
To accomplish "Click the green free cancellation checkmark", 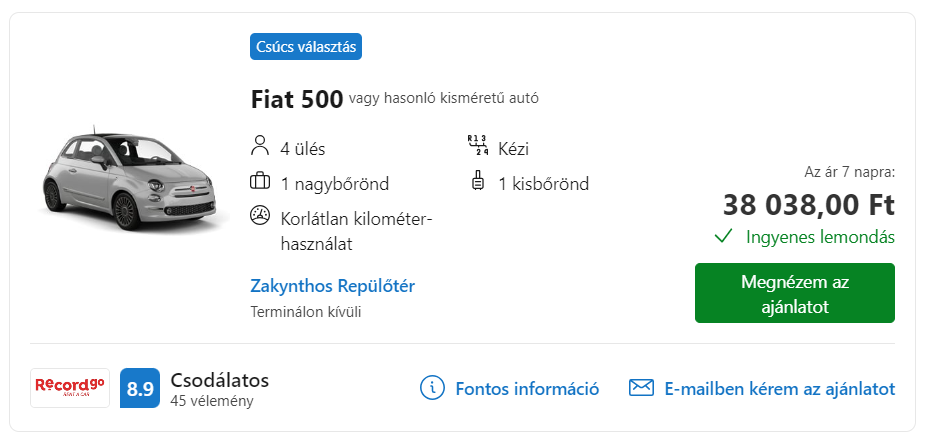I will (x=723, y=237).
